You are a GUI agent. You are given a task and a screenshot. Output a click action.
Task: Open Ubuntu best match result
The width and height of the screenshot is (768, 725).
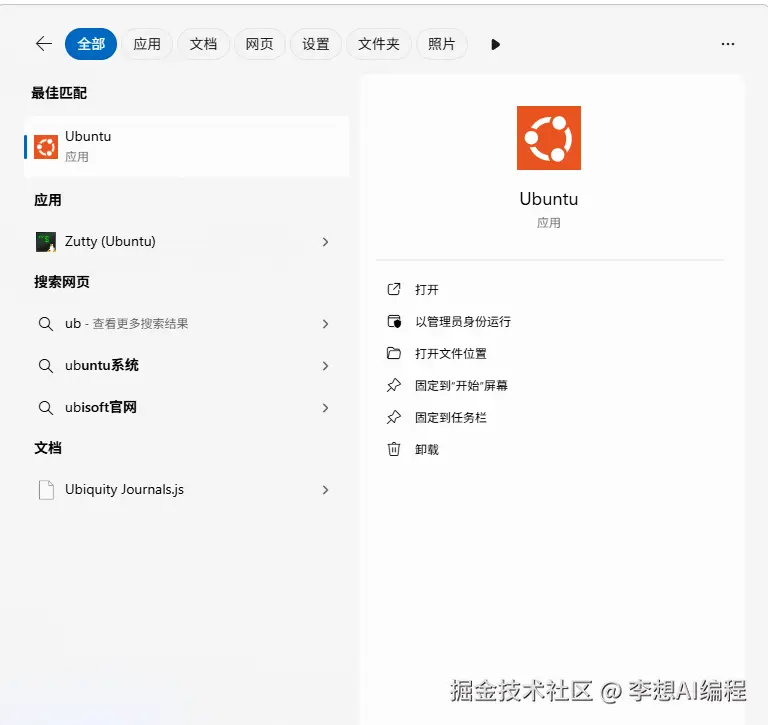point(187,146)
